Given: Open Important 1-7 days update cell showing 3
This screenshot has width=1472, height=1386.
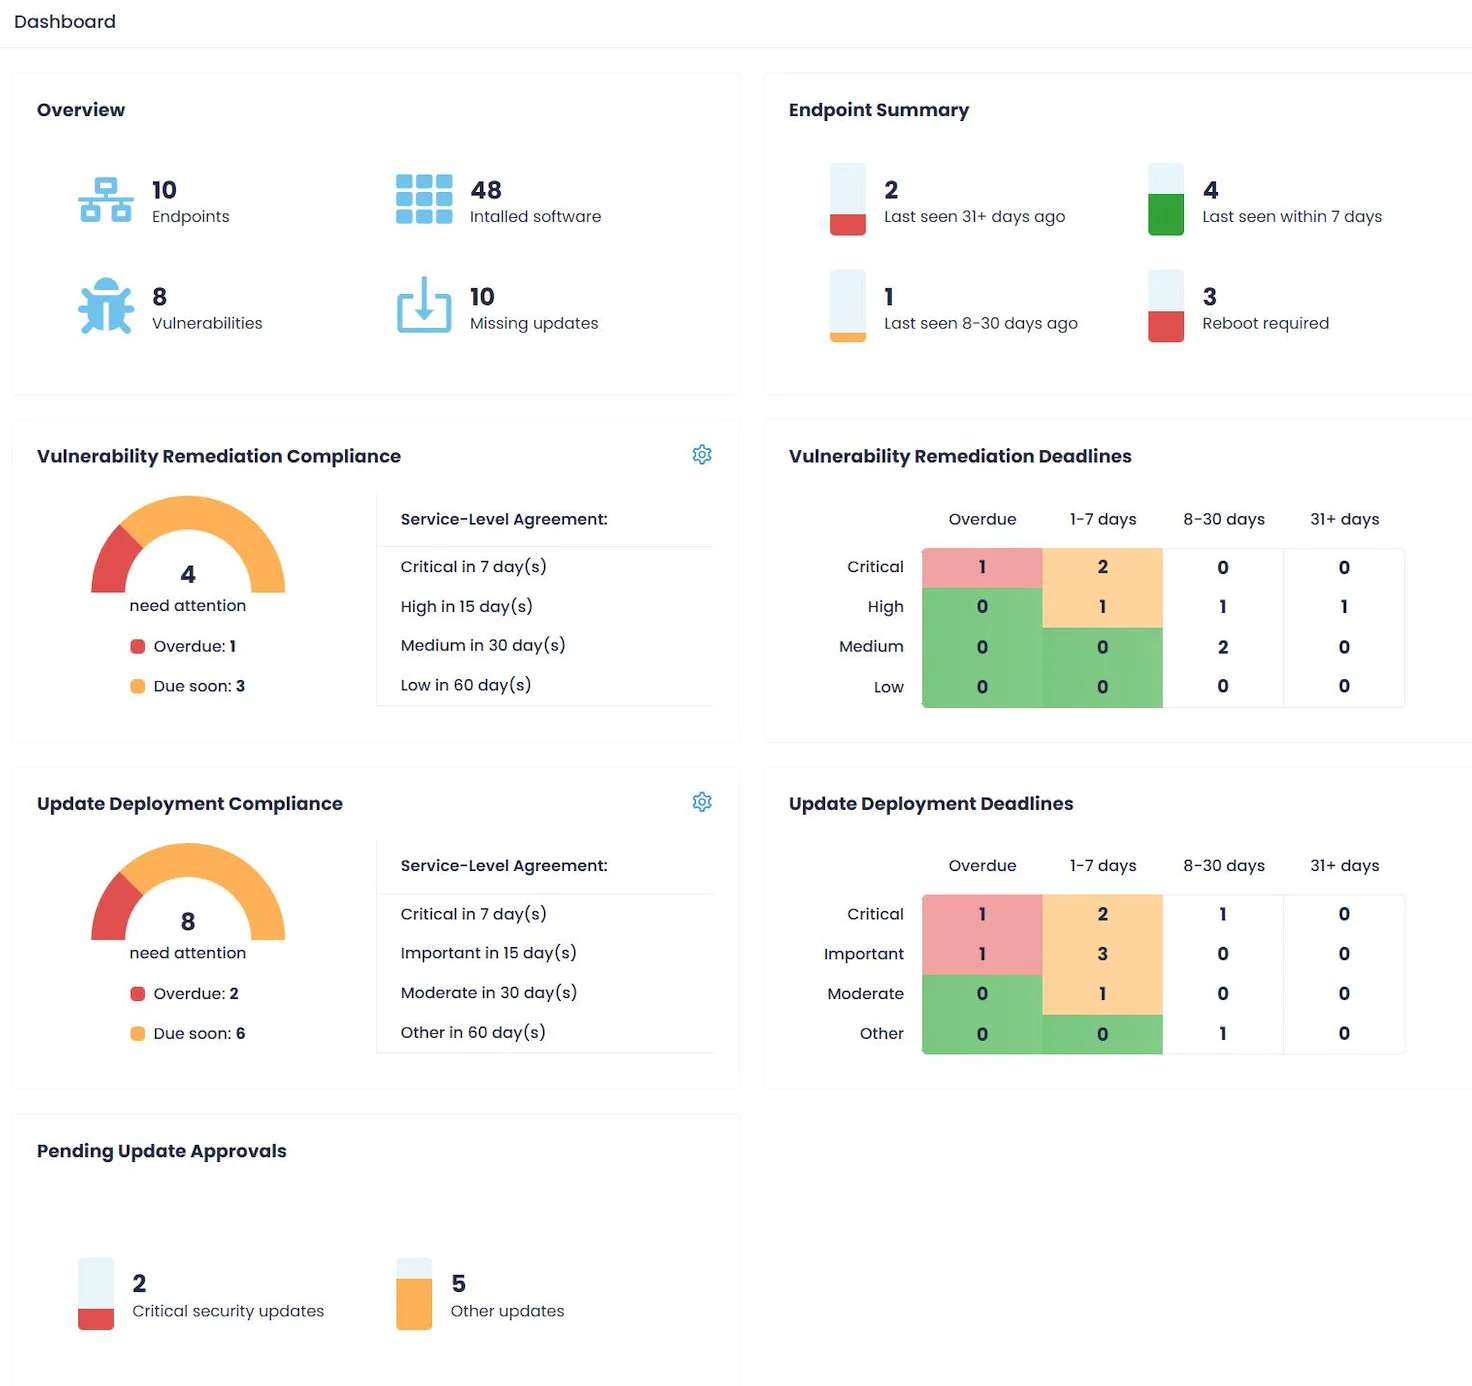Looking at the screenshot, I should coord(1102,954).
